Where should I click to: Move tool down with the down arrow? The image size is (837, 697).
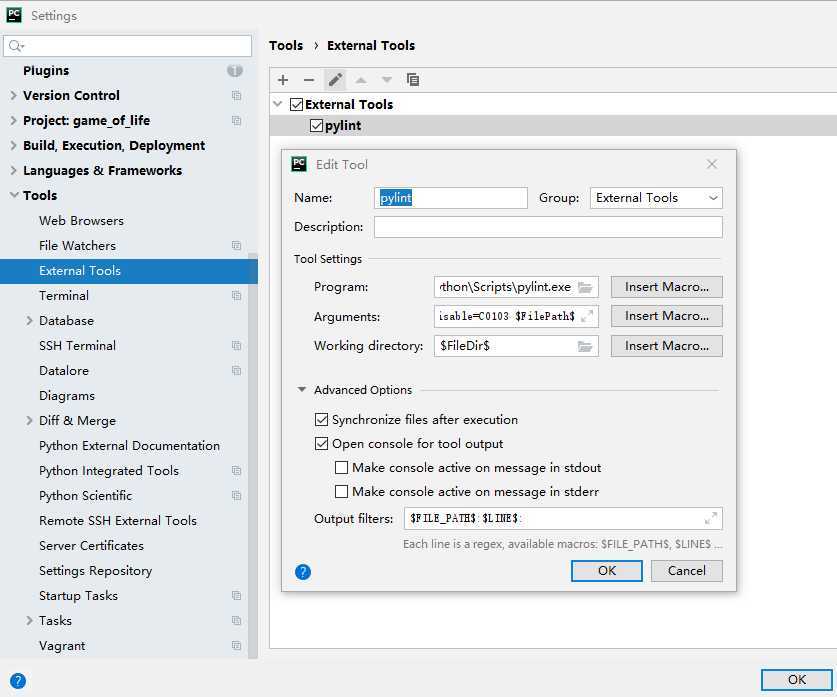click(386, 80)
